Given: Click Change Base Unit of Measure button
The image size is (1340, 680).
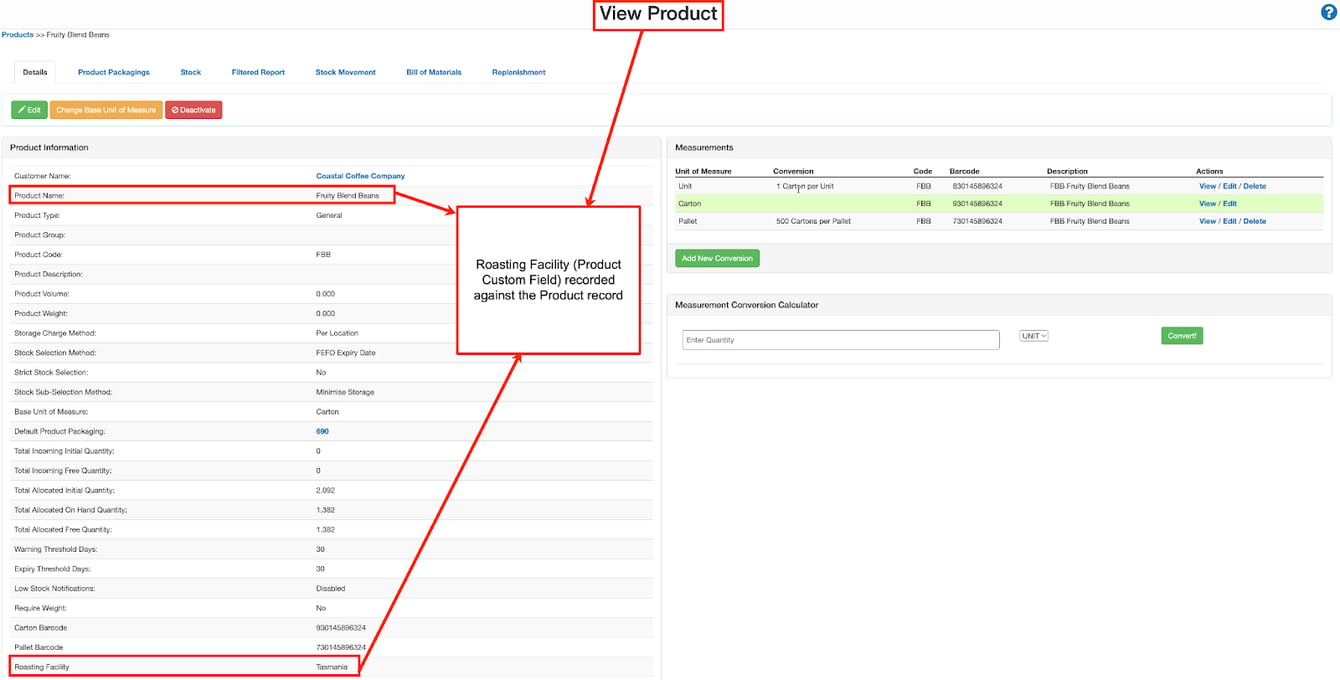Looking at the screenshot, I should pyautogui.click(x=106, y=110).
